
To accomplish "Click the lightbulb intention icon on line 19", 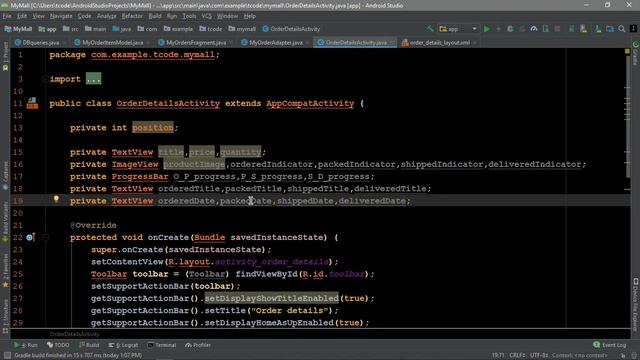I will 56,199.
